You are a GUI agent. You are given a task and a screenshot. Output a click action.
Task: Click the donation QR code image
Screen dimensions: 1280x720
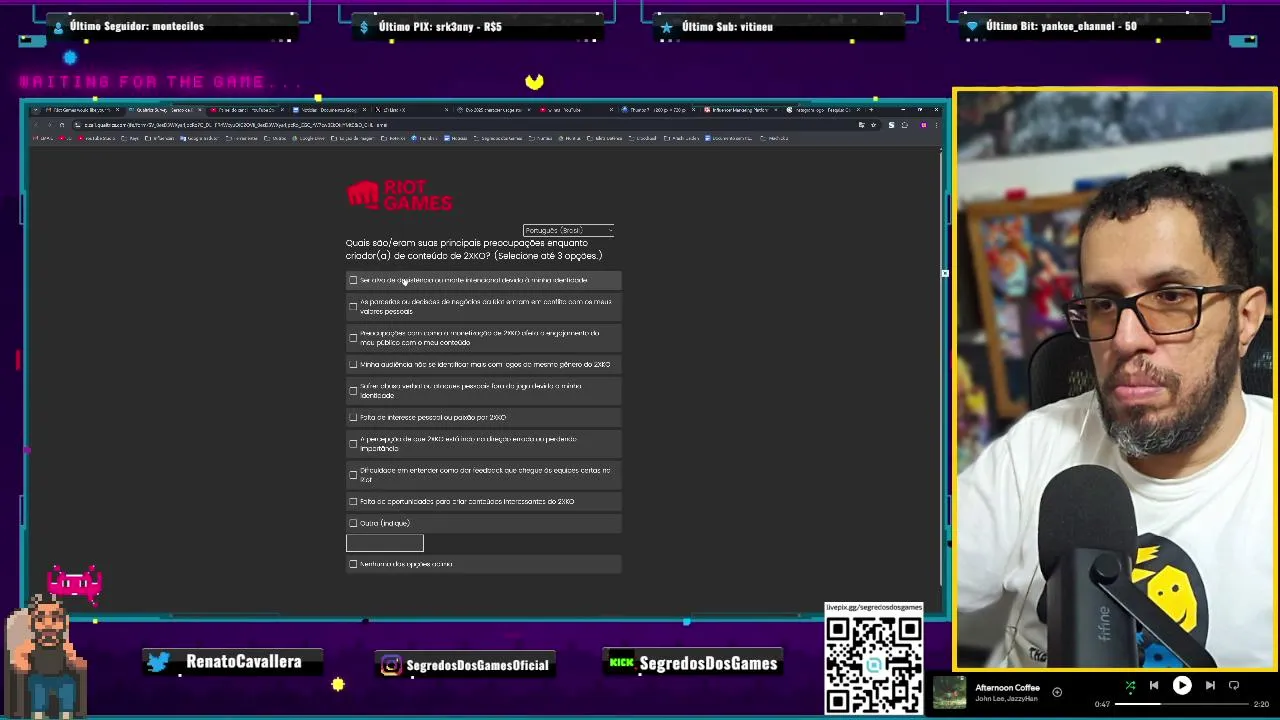pos(874,663)
